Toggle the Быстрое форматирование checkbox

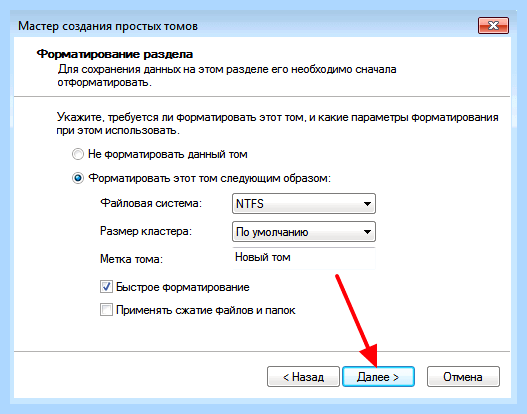(106, 287)
